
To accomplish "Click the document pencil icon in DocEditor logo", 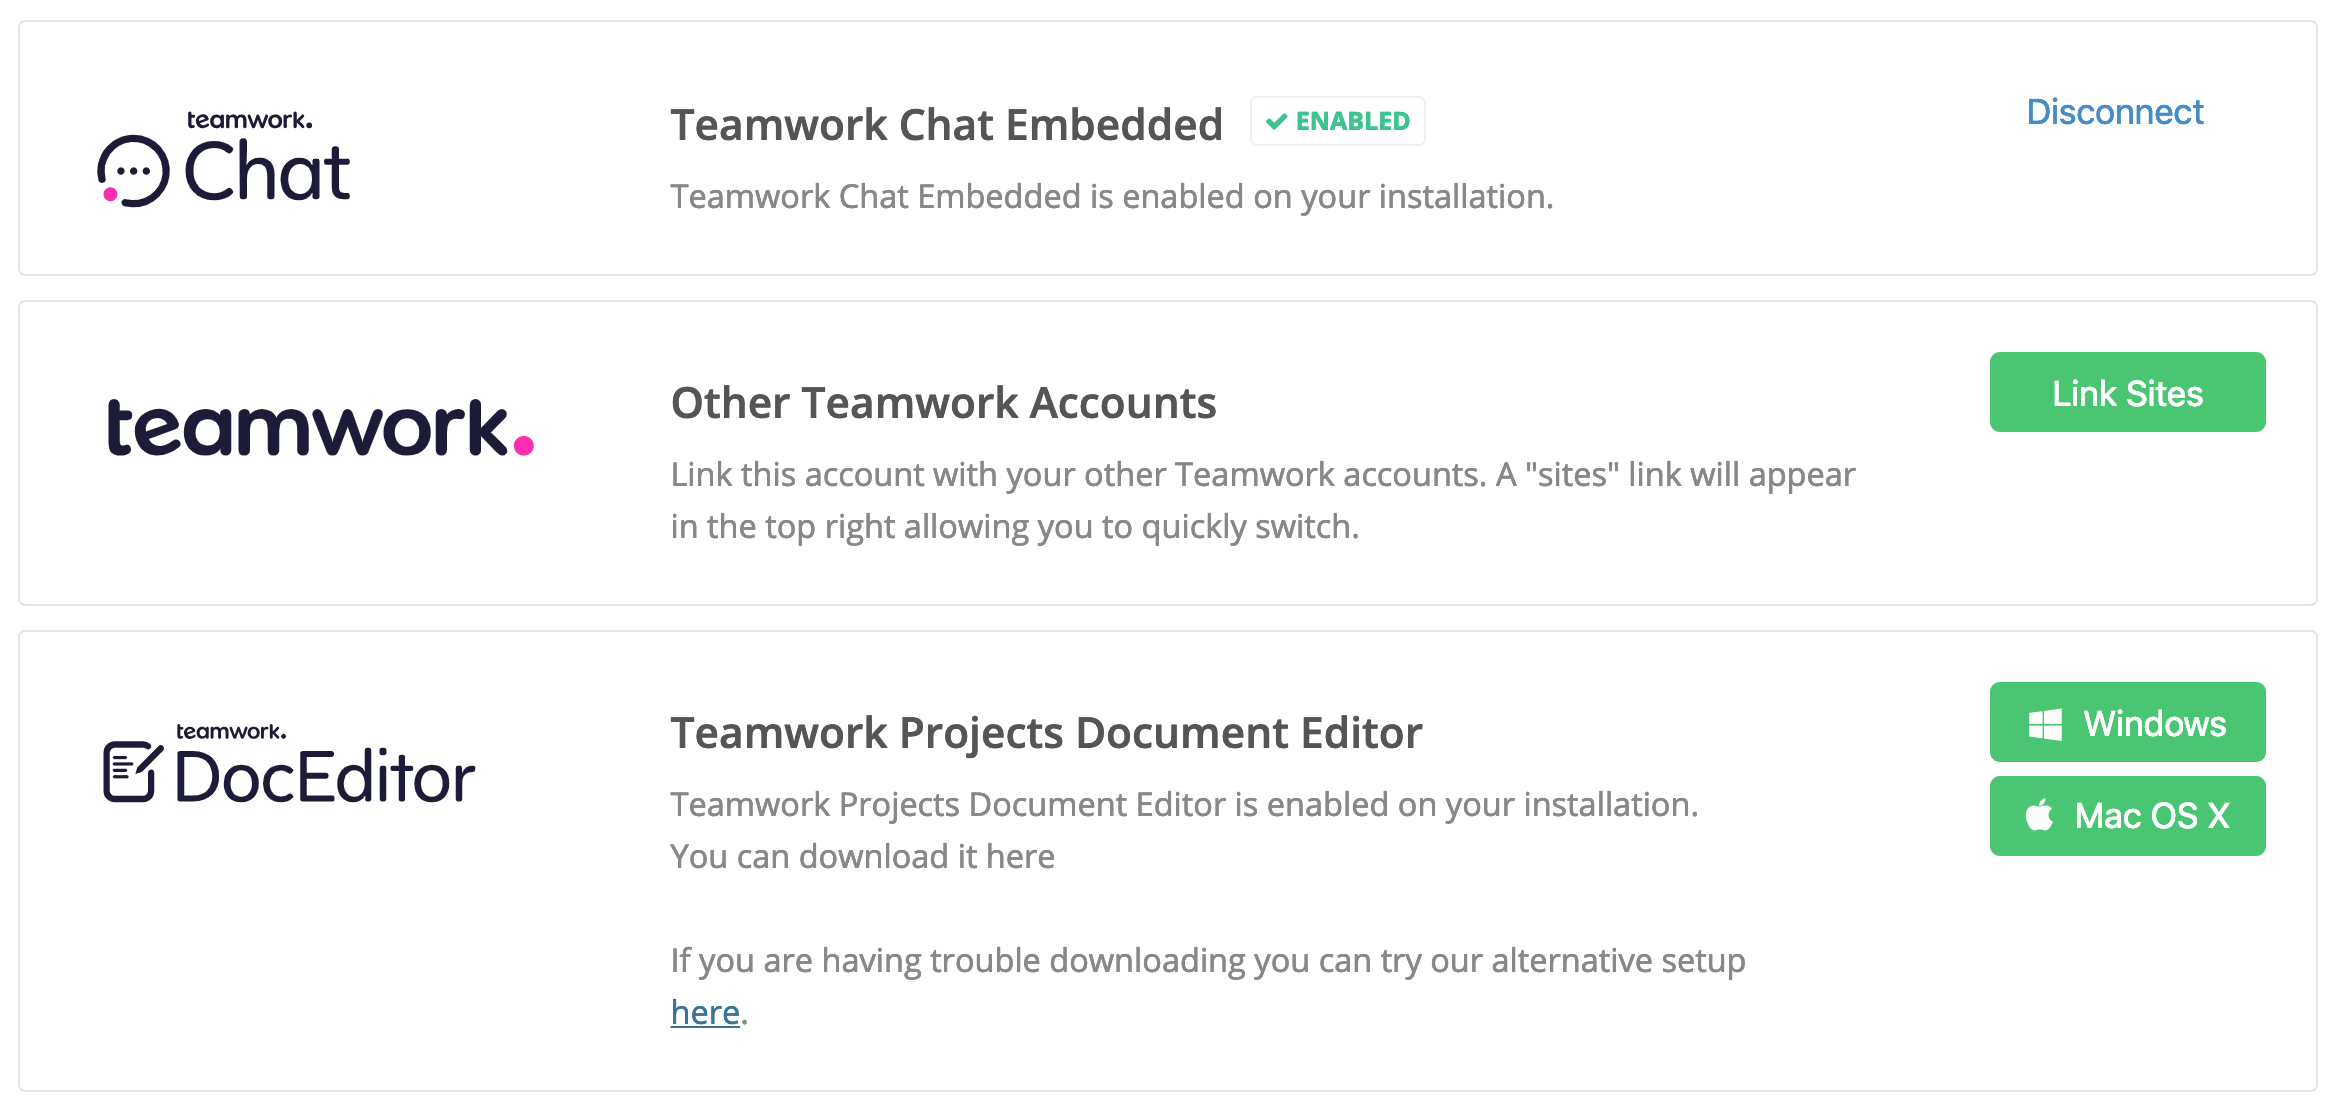I will click(x=132, y=771).
